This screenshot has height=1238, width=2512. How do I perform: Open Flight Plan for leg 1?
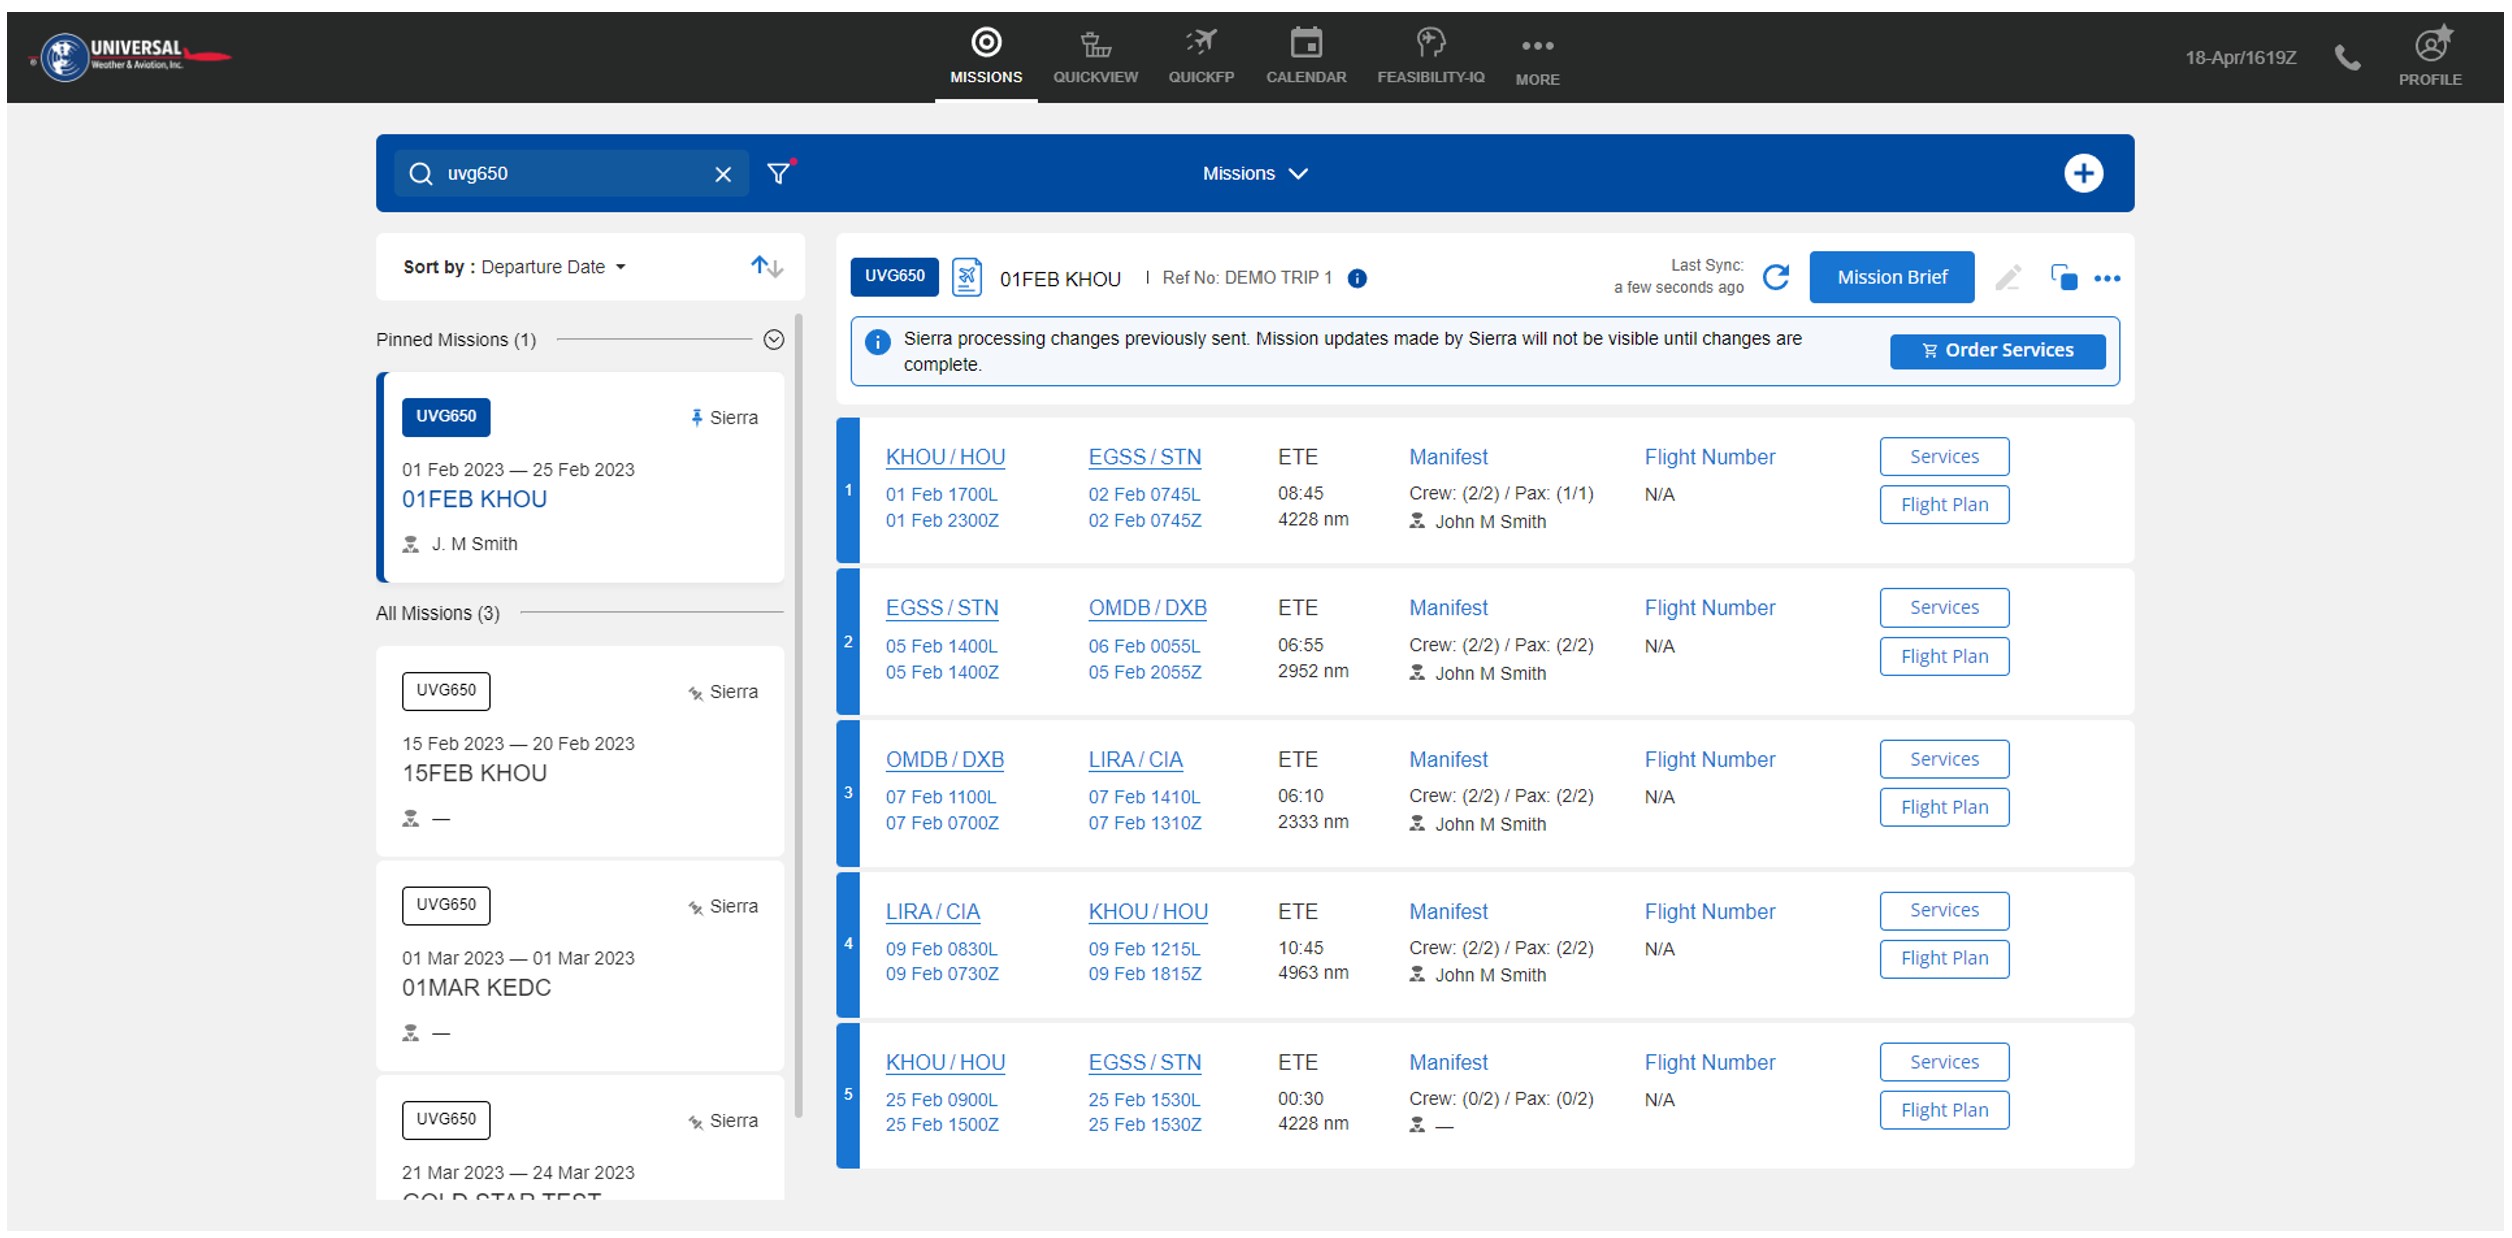point(1943,505)
